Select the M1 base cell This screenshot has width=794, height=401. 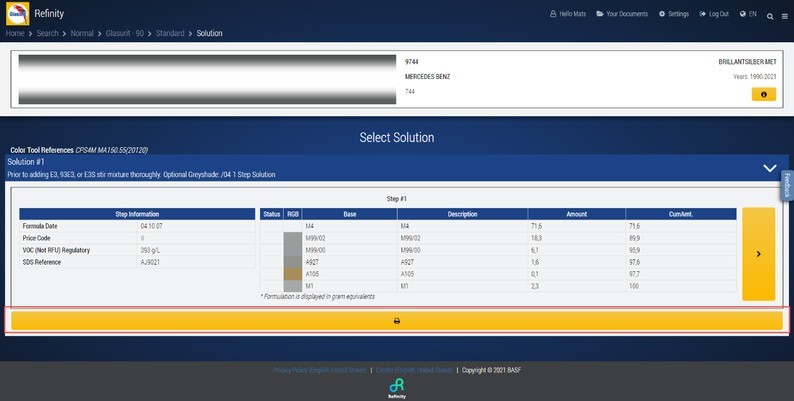350,286
